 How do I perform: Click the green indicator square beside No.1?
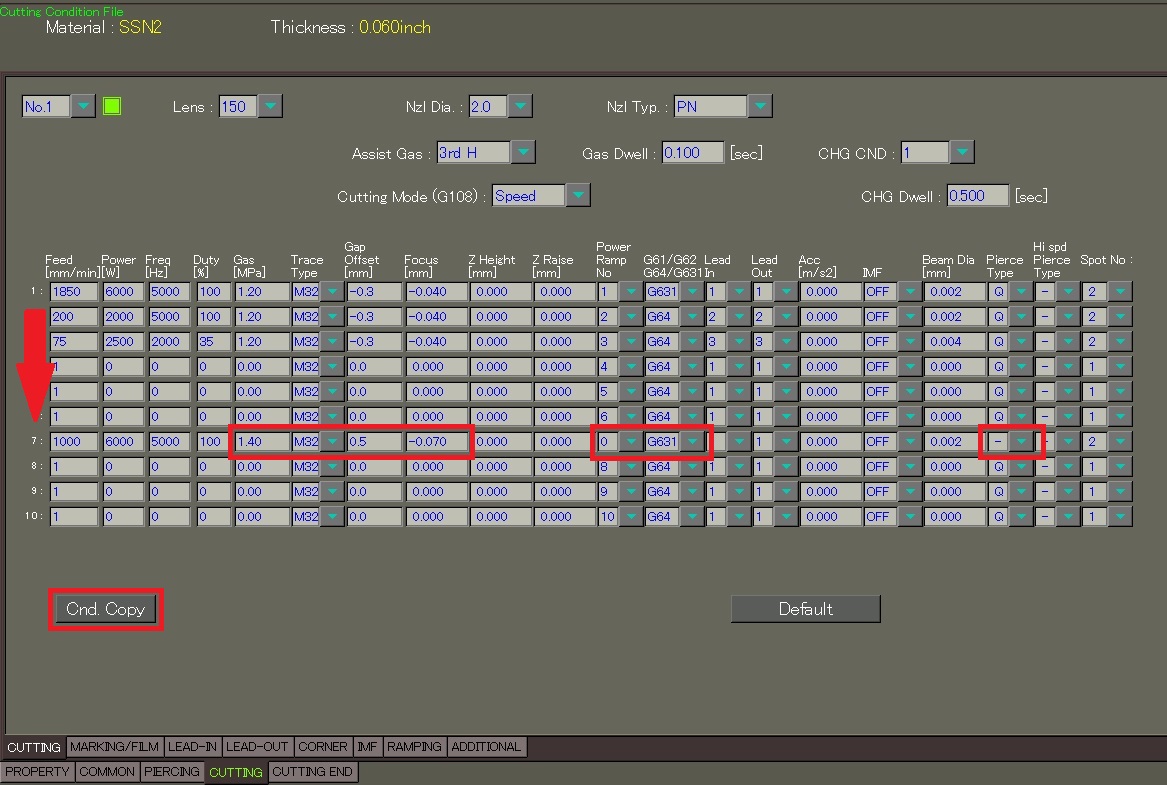pyautogui.click(x=112, y=106)
